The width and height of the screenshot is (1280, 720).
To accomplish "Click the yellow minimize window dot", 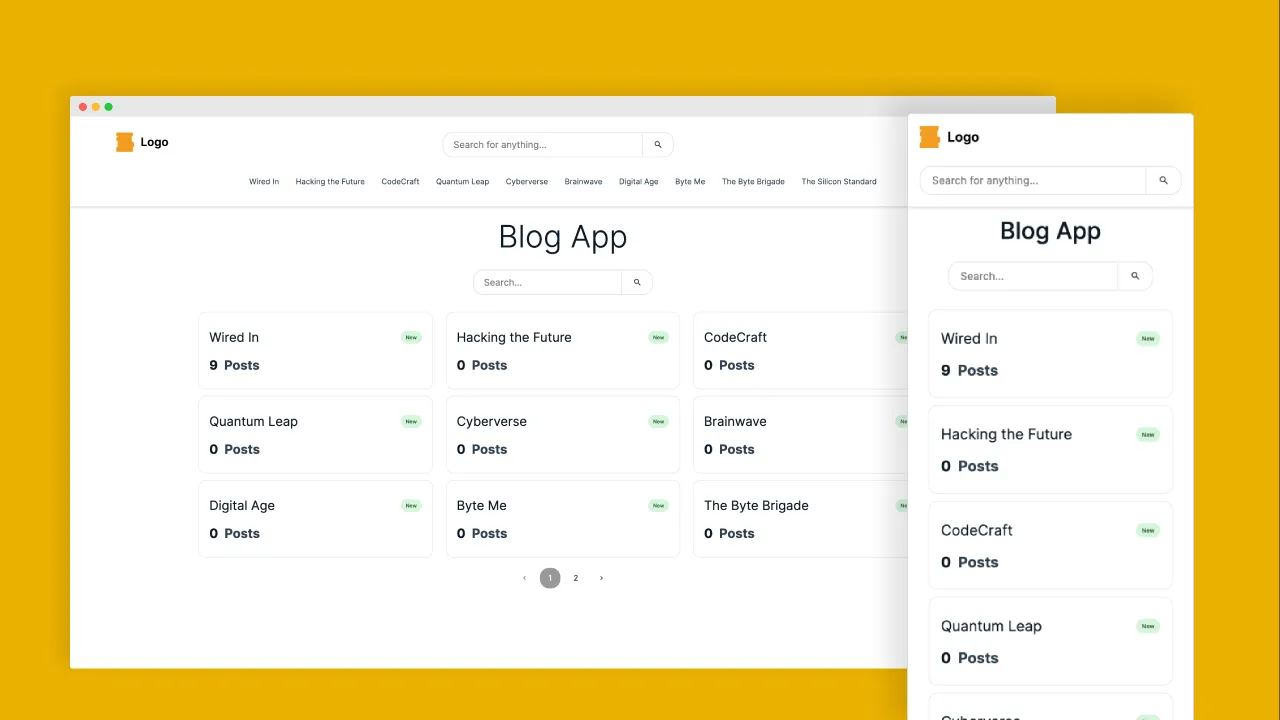I will click(x=96, y=107).
